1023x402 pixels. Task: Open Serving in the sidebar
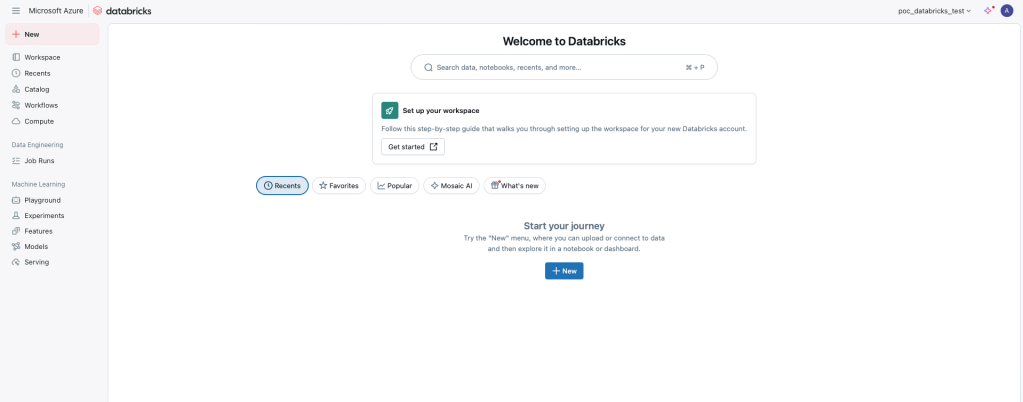[x=37, y=262]
